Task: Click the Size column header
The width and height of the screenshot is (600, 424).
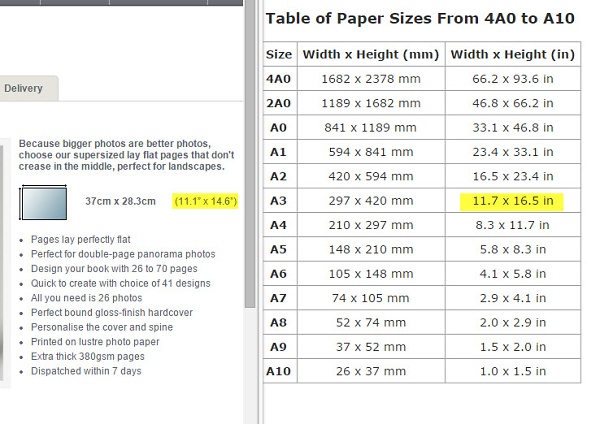Action: pyautogui.click(x=280, y=54)
